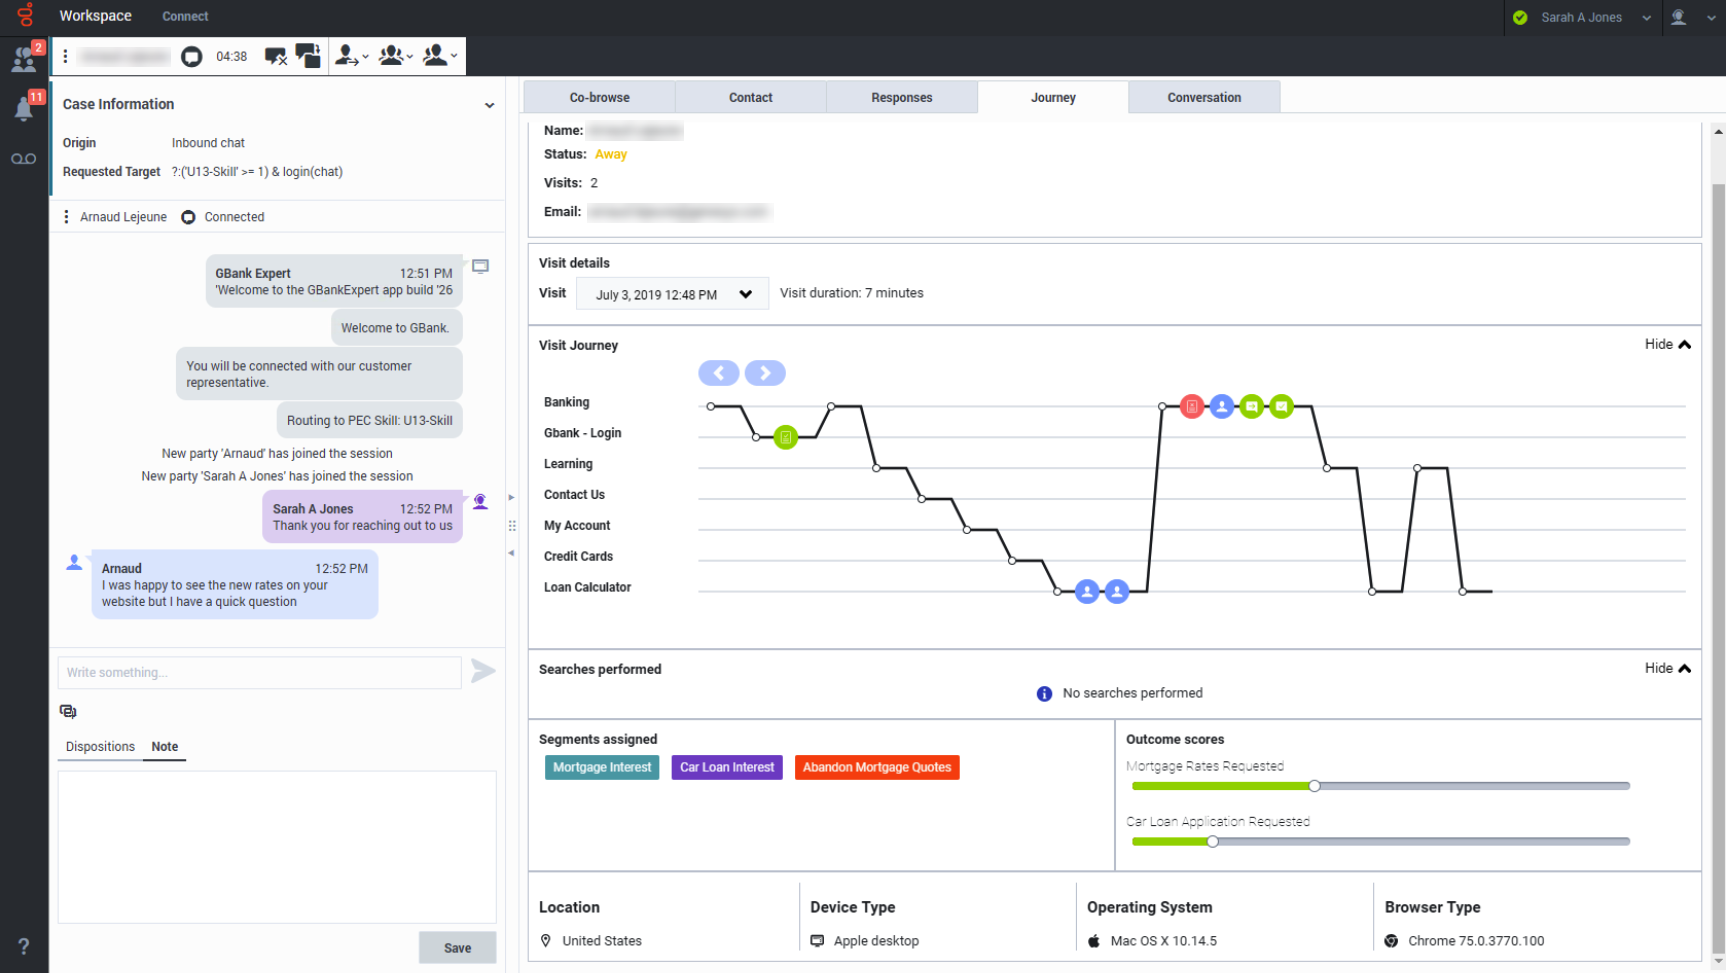Click the next arrow in Visit Journey
The image size is (1726, 973).
(765, 373)
